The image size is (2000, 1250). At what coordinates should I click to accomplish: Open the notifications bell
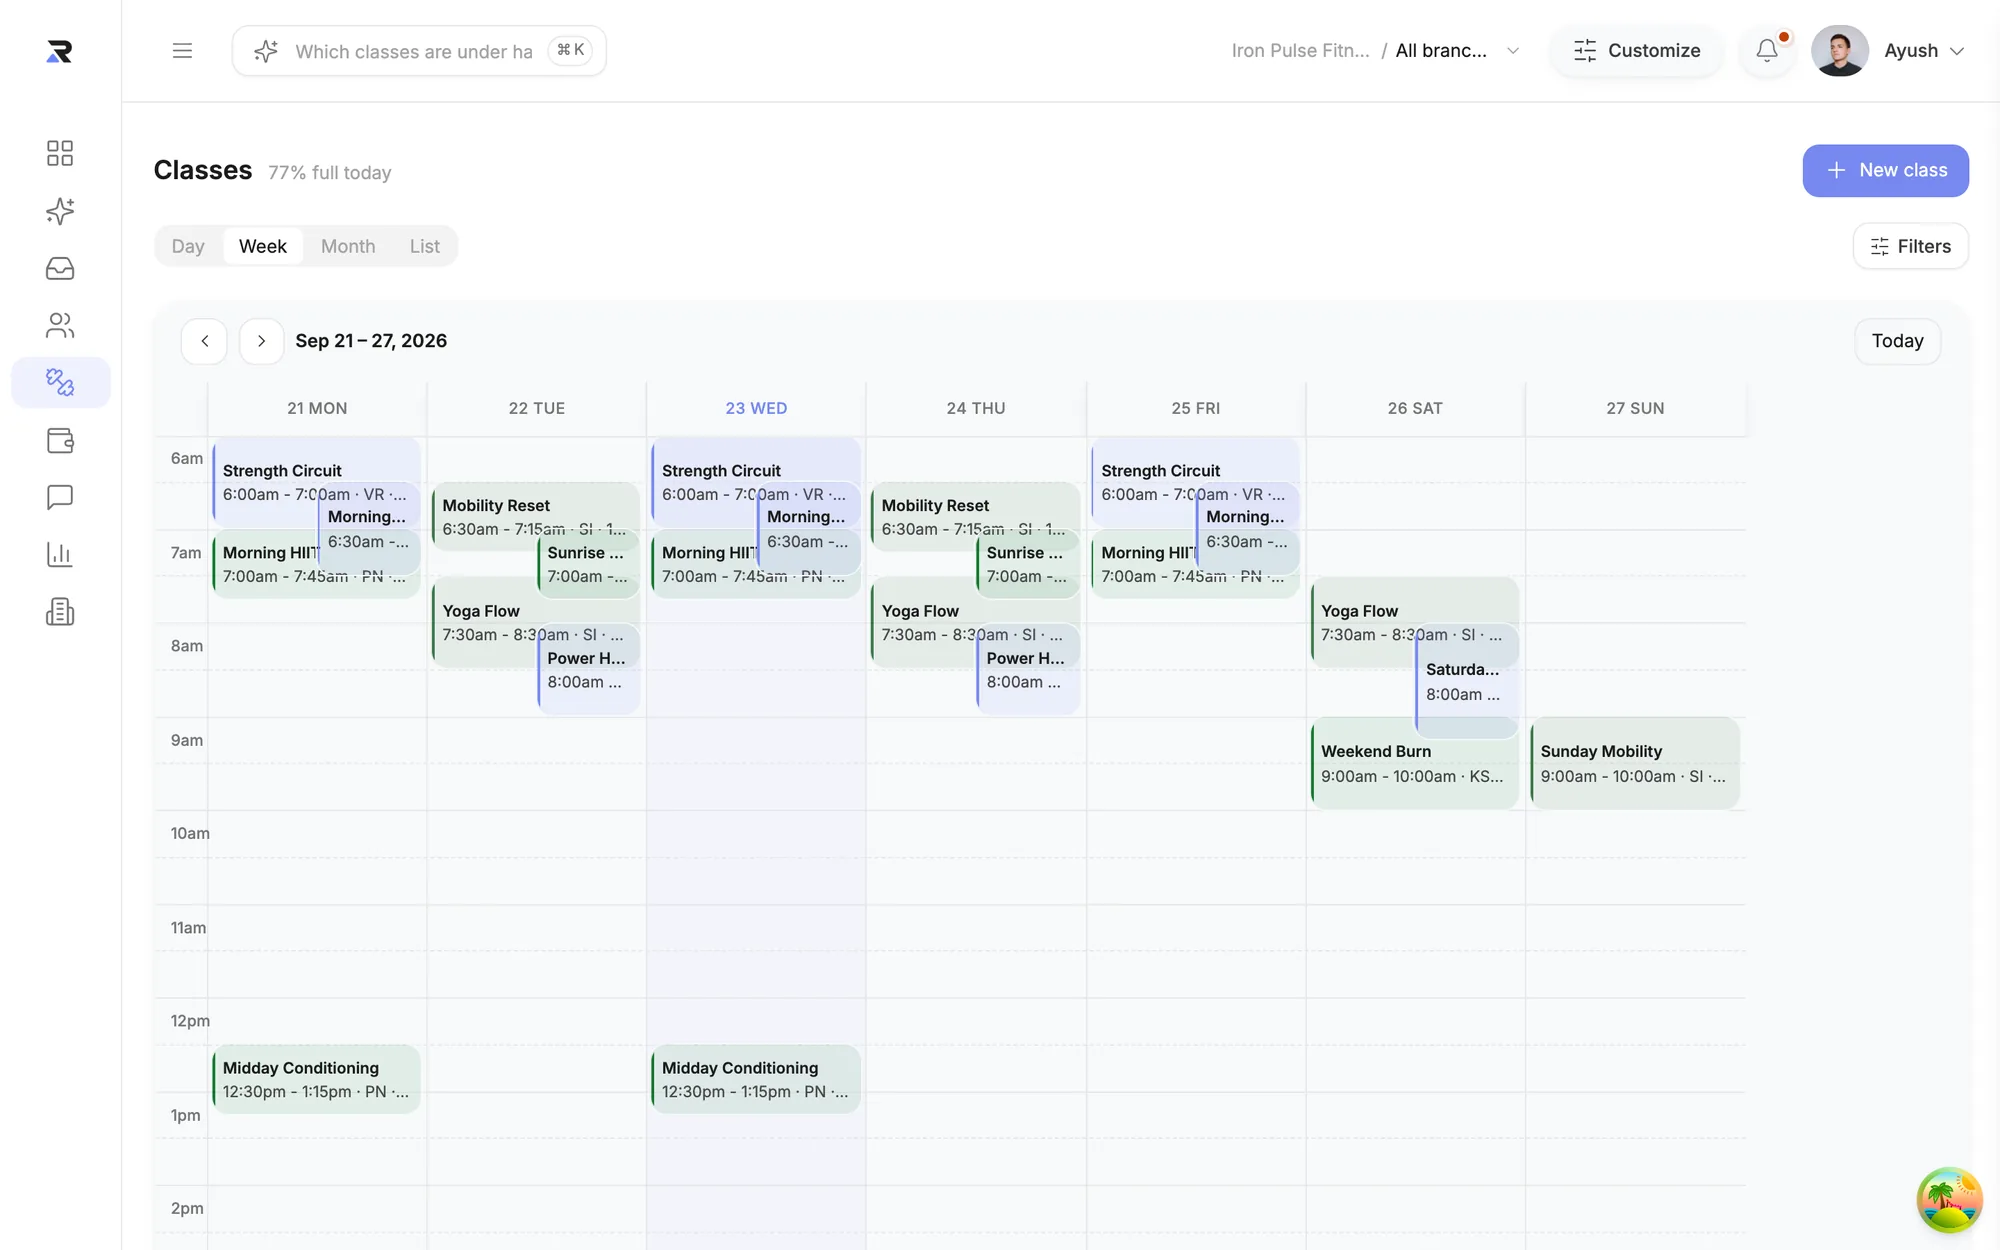(x=1767, y=50)
